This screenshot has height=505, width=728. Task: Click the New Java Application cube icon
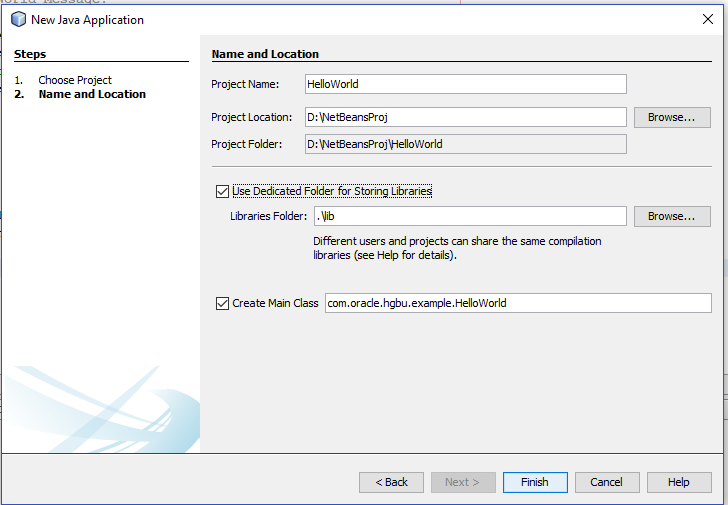click(18, 19)
